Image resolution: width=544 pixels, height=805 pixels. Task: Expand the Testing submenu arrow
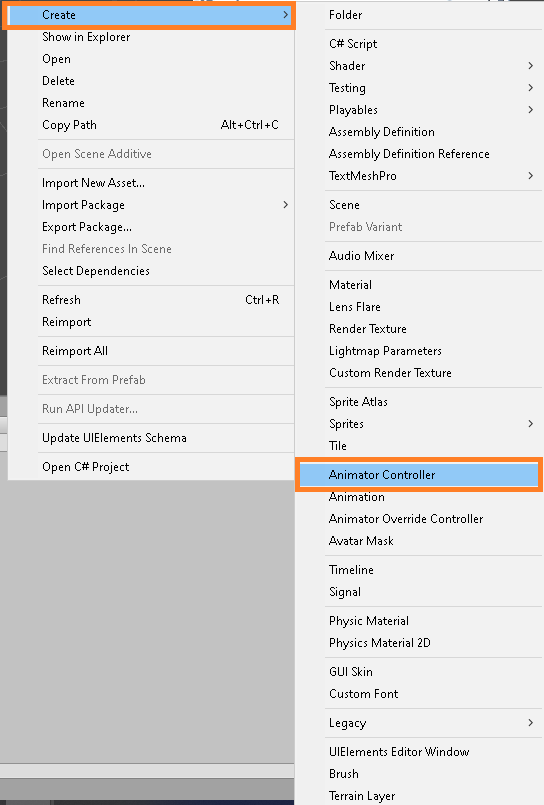pos(531,88)
